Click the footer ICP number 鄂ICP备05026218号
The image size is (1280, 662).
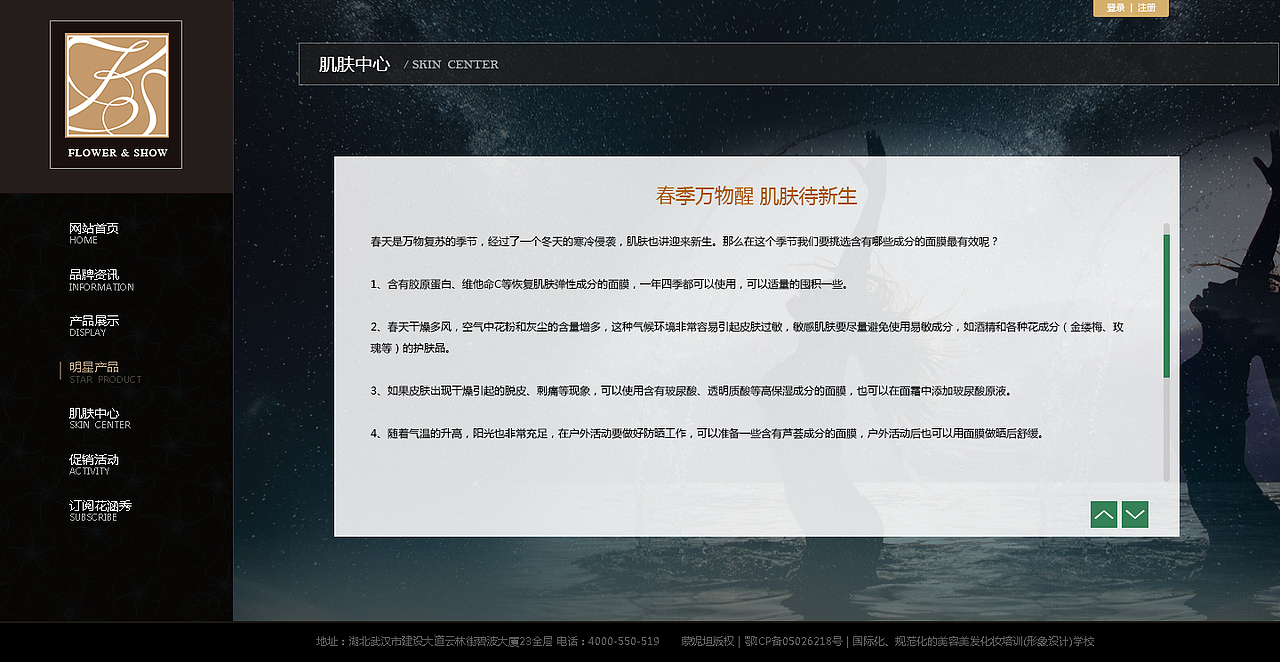pos(793,641)
